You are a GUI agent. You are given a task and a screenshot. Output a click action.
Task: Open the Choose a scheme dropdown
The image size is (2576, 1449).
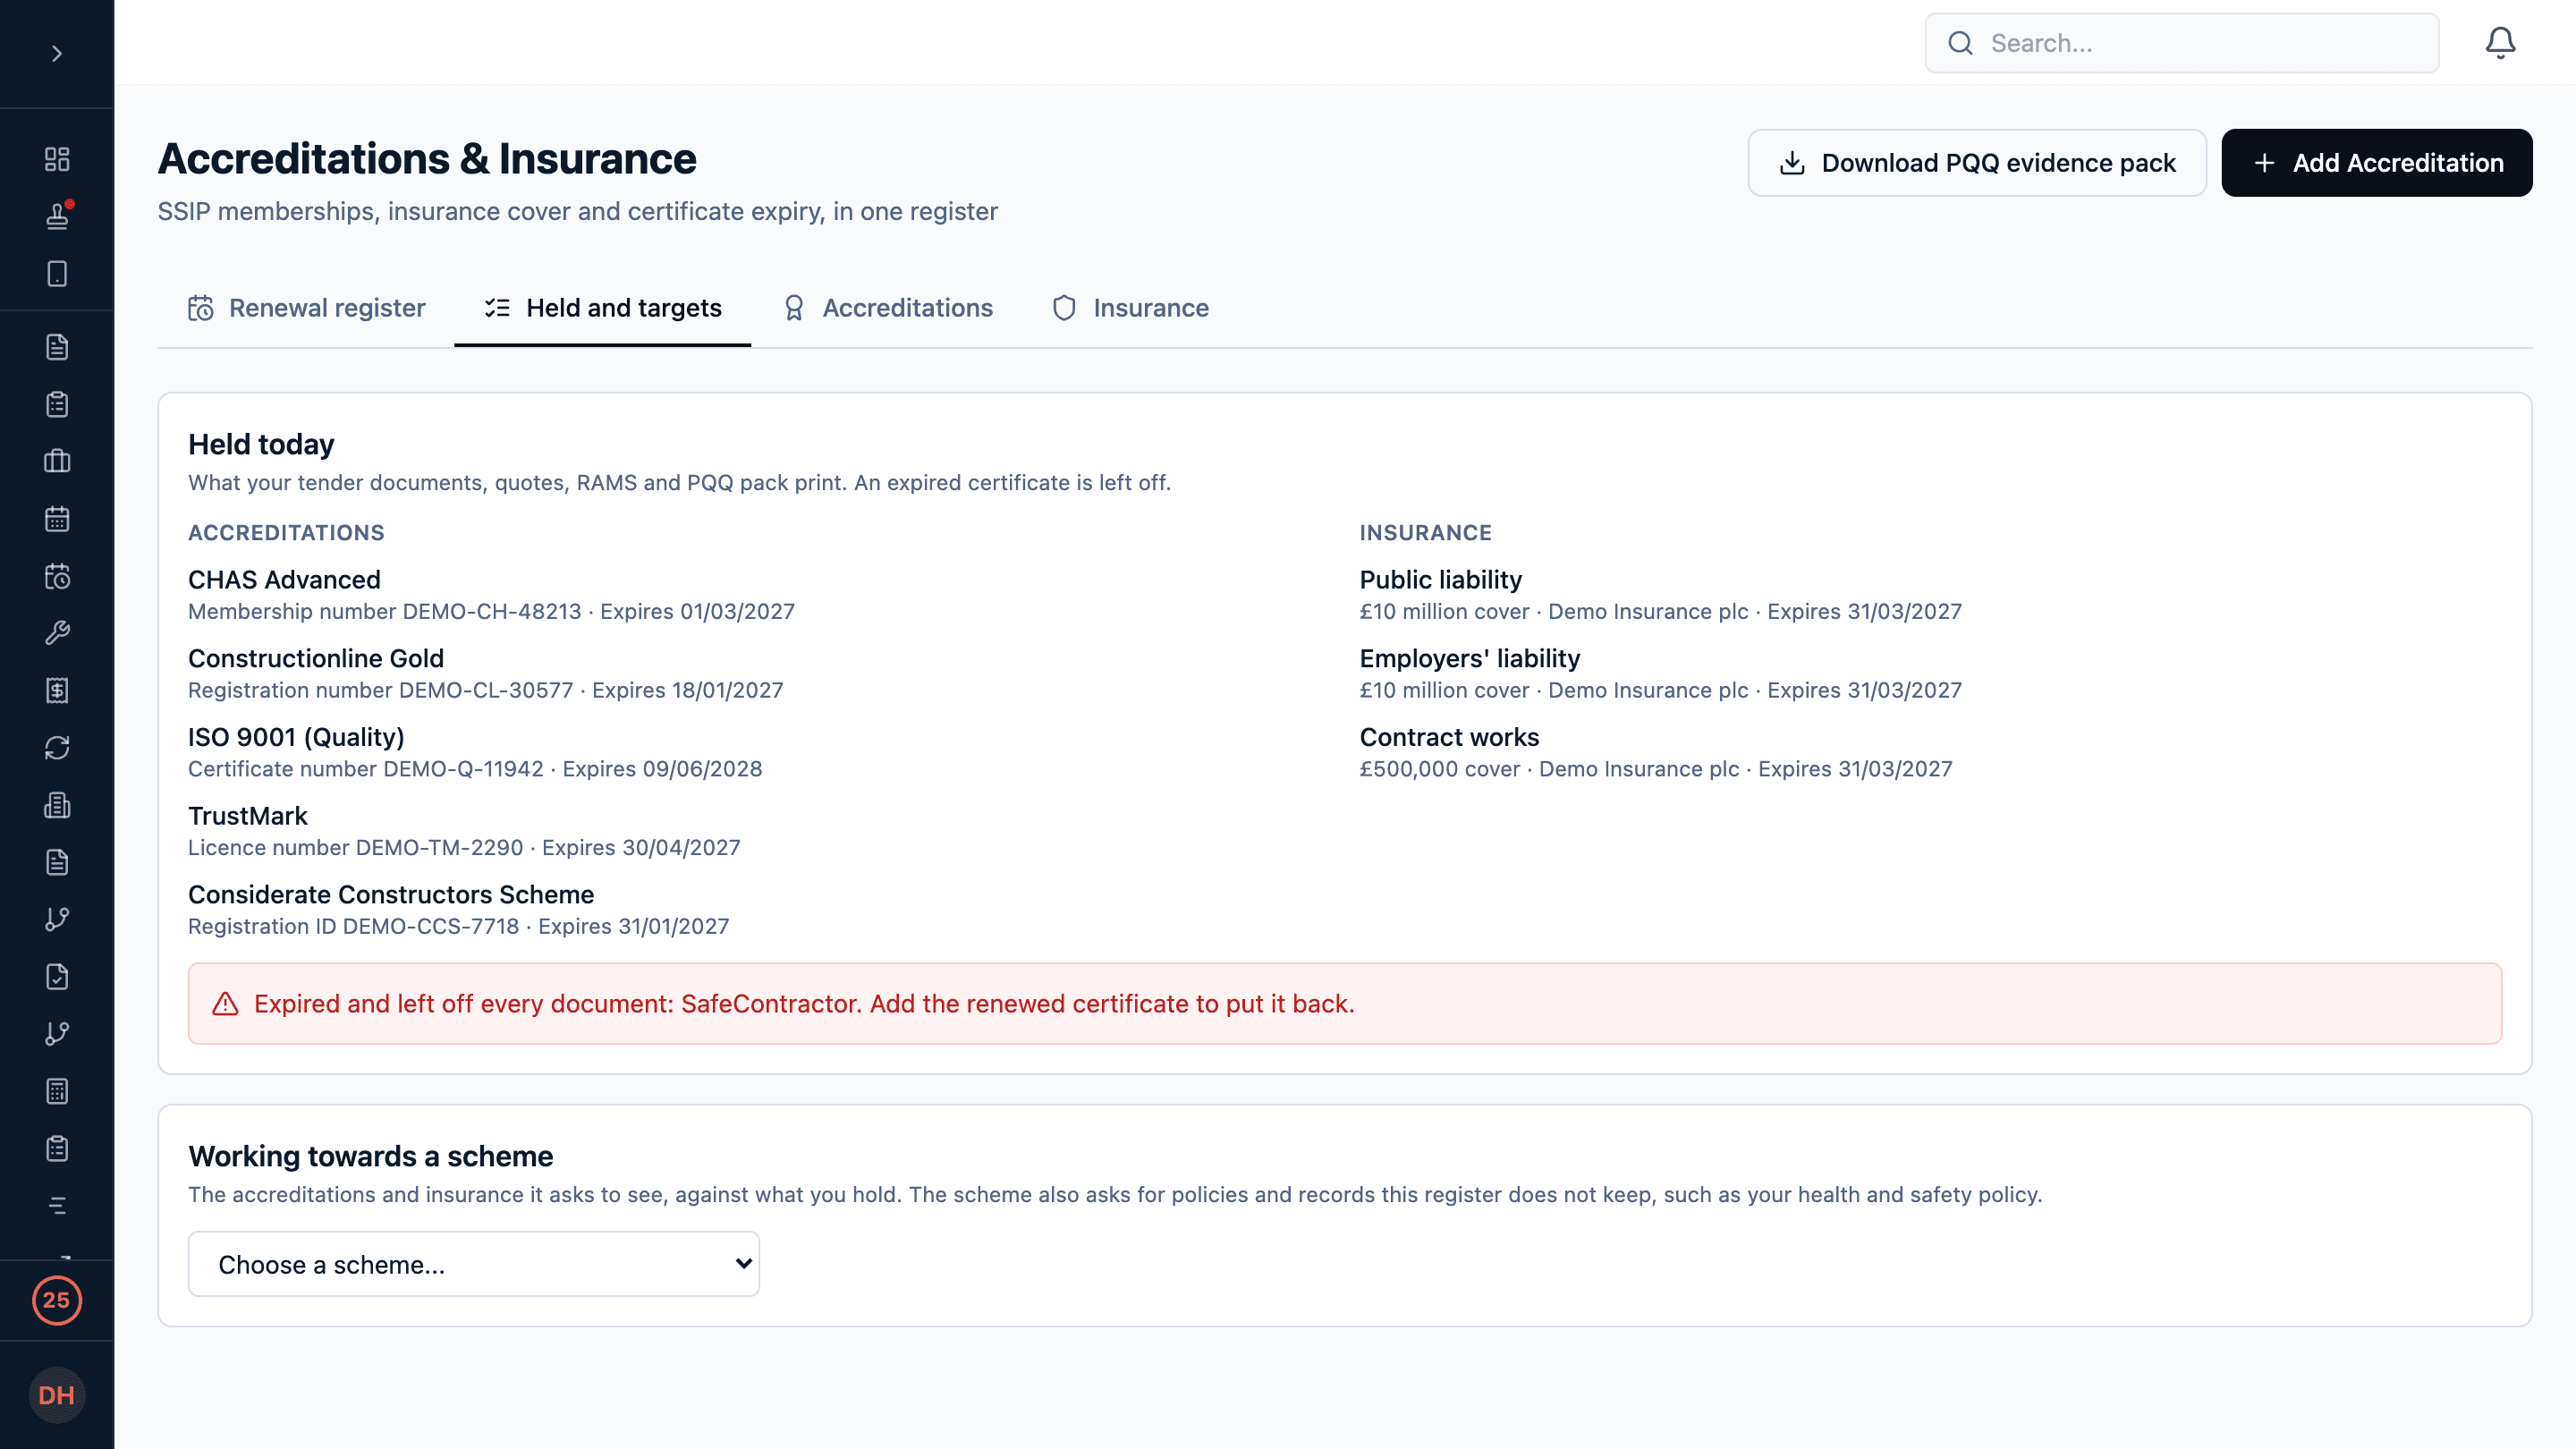[474, 1264]
